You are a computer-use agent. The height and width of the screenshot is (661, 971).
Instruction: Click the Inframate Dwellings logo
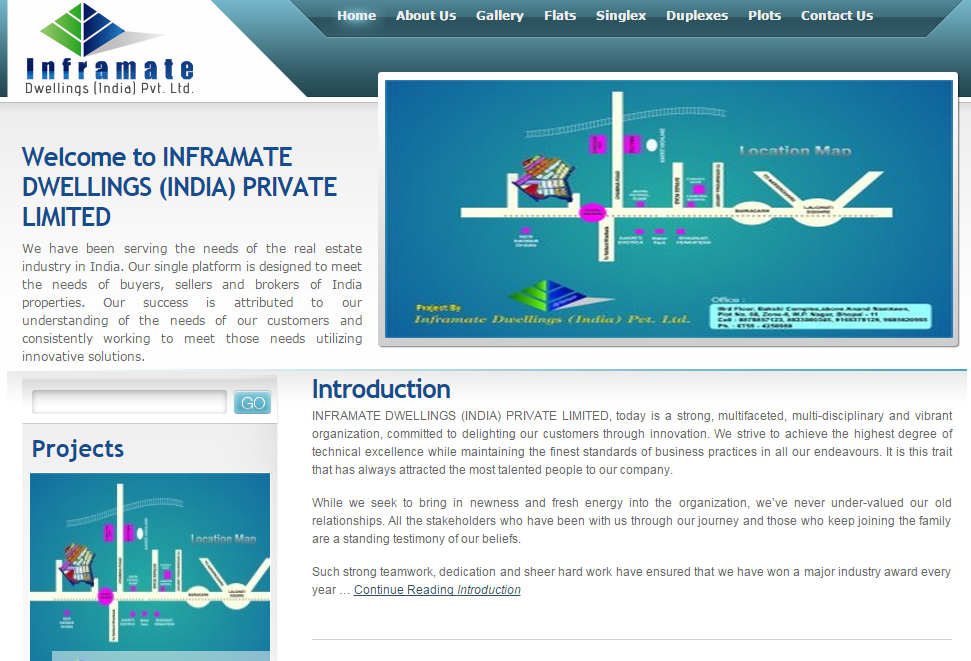click(x=109, y=49)
